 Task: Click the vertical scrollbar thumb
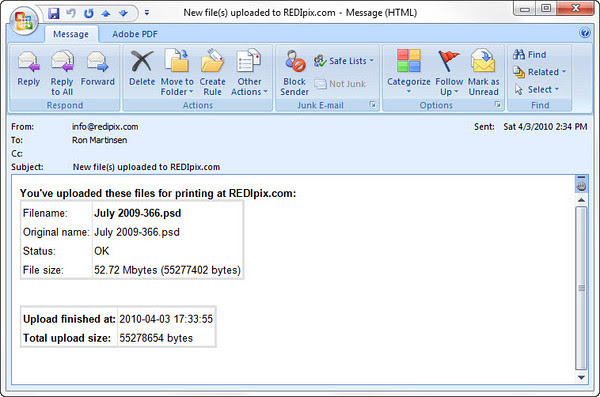click(581, 288)
